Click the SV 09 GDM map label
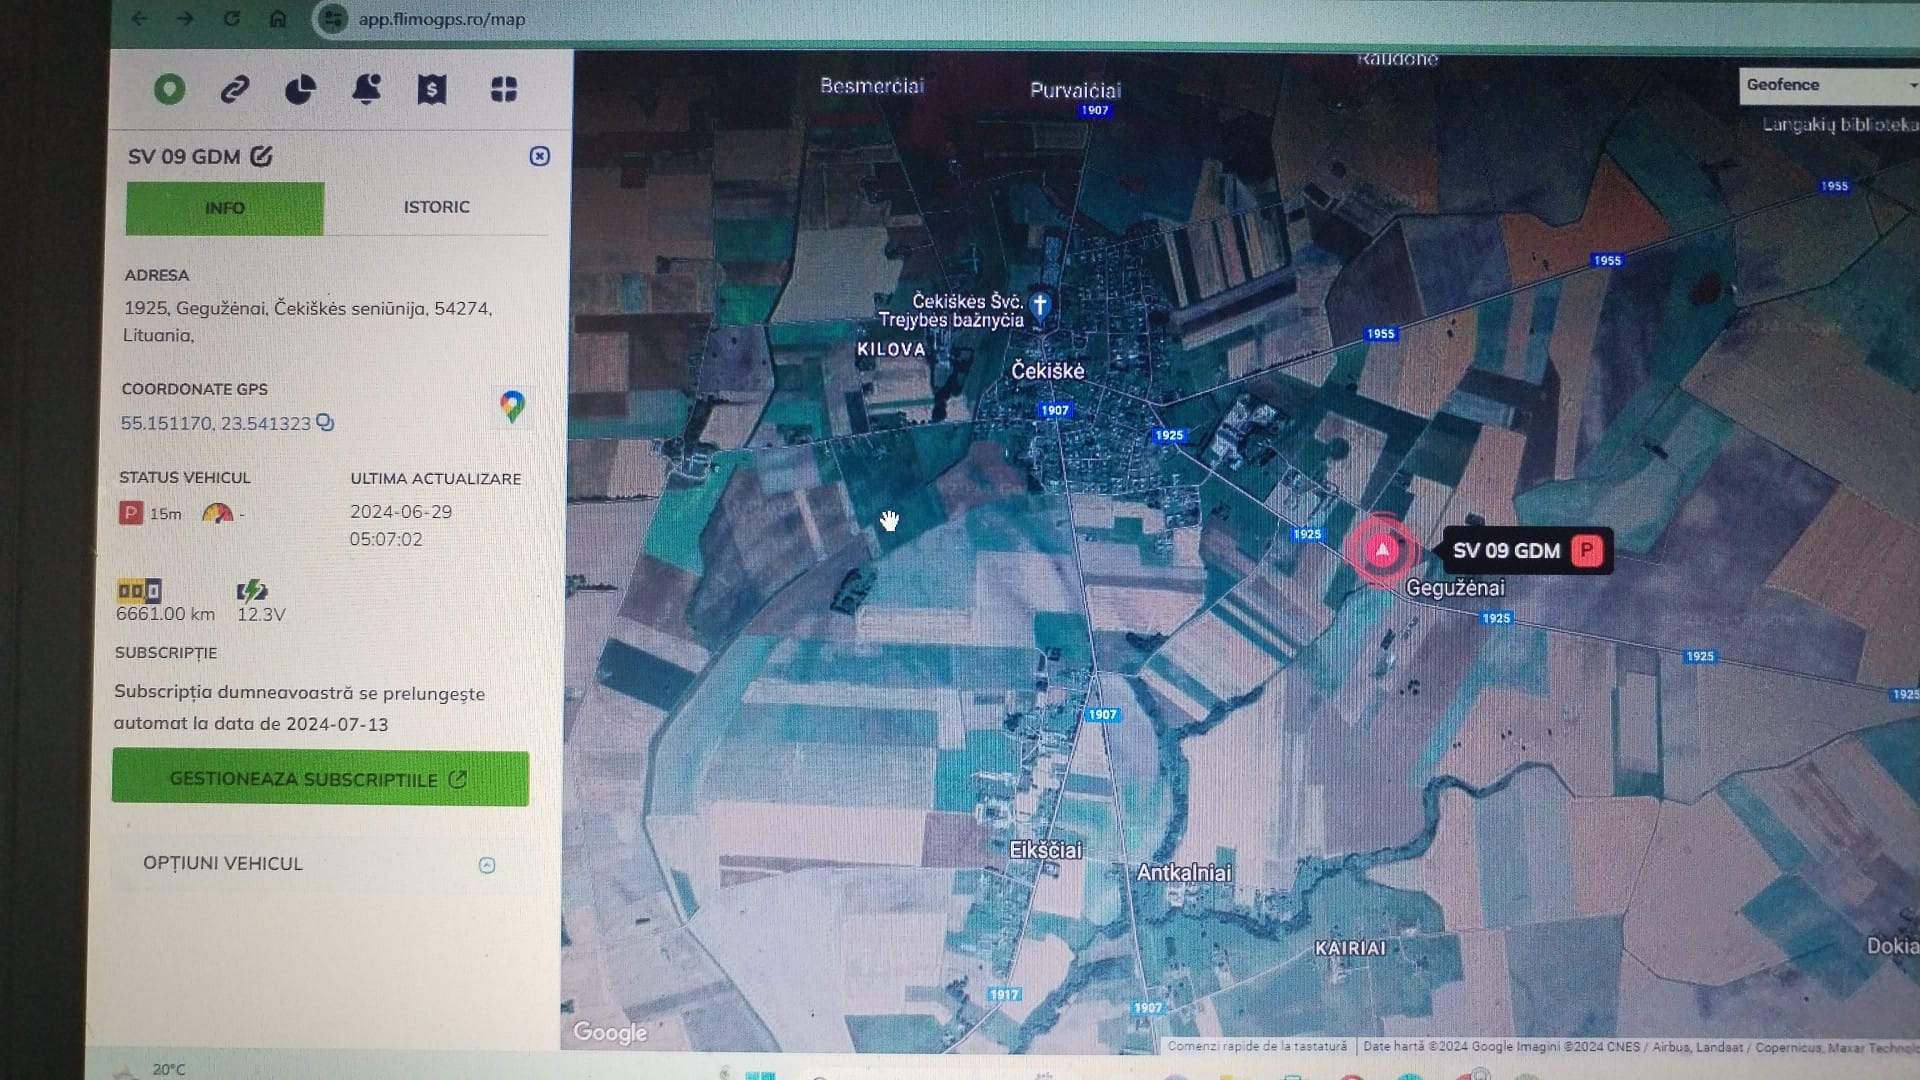This screenshot has height=1080, width=1920. tap(1506, 551)
